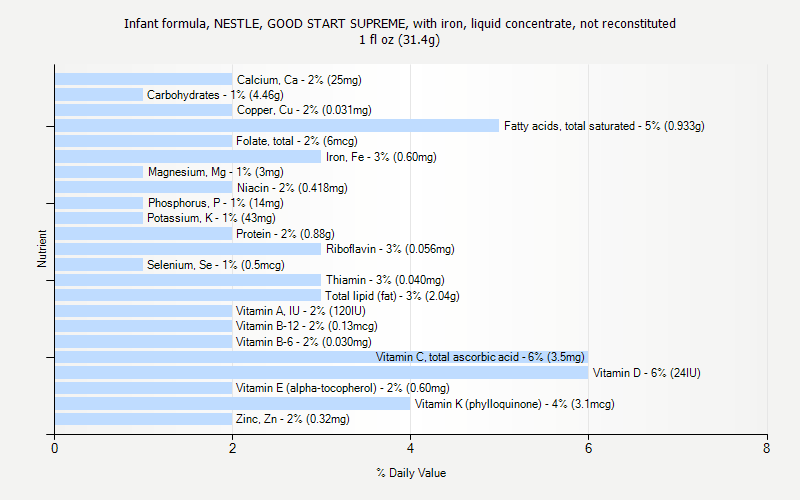Select the 'Selenium, Se - 1% (0.5mcg)' label
800x500 pixels.
tap(216, 265)
